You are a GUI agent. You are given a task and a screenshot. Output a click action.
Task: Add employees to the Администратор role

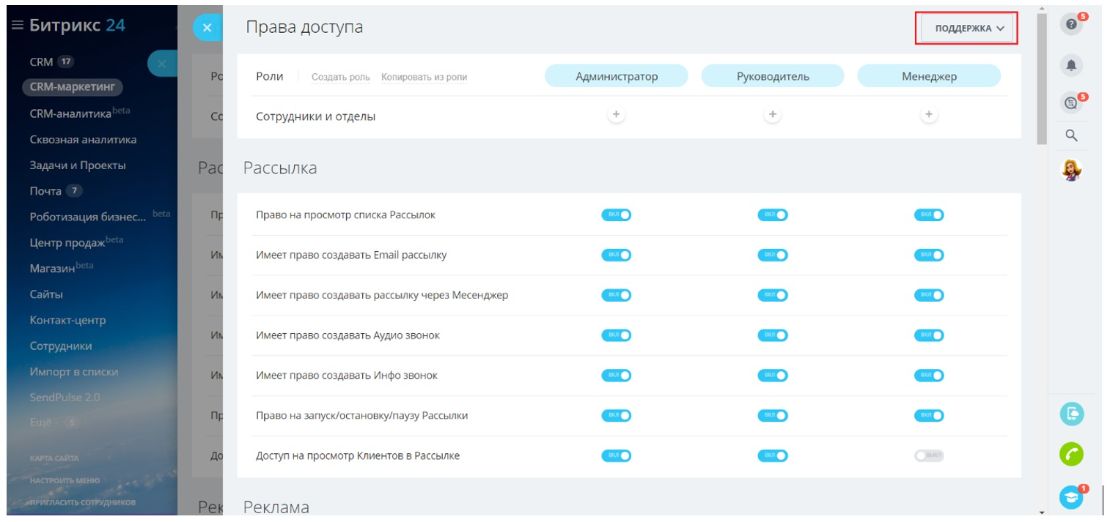click(x=616, y=116)
